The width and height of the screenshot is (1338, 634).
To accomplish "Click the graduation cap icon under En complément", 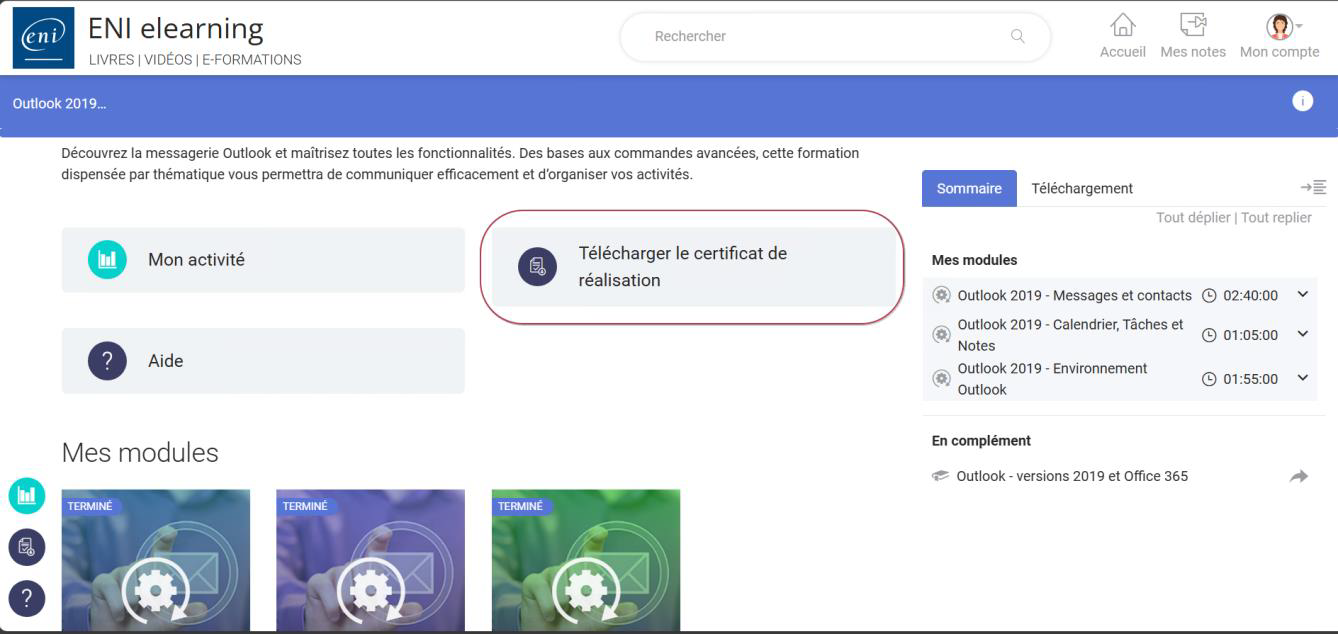I will [x=940, y=476].
